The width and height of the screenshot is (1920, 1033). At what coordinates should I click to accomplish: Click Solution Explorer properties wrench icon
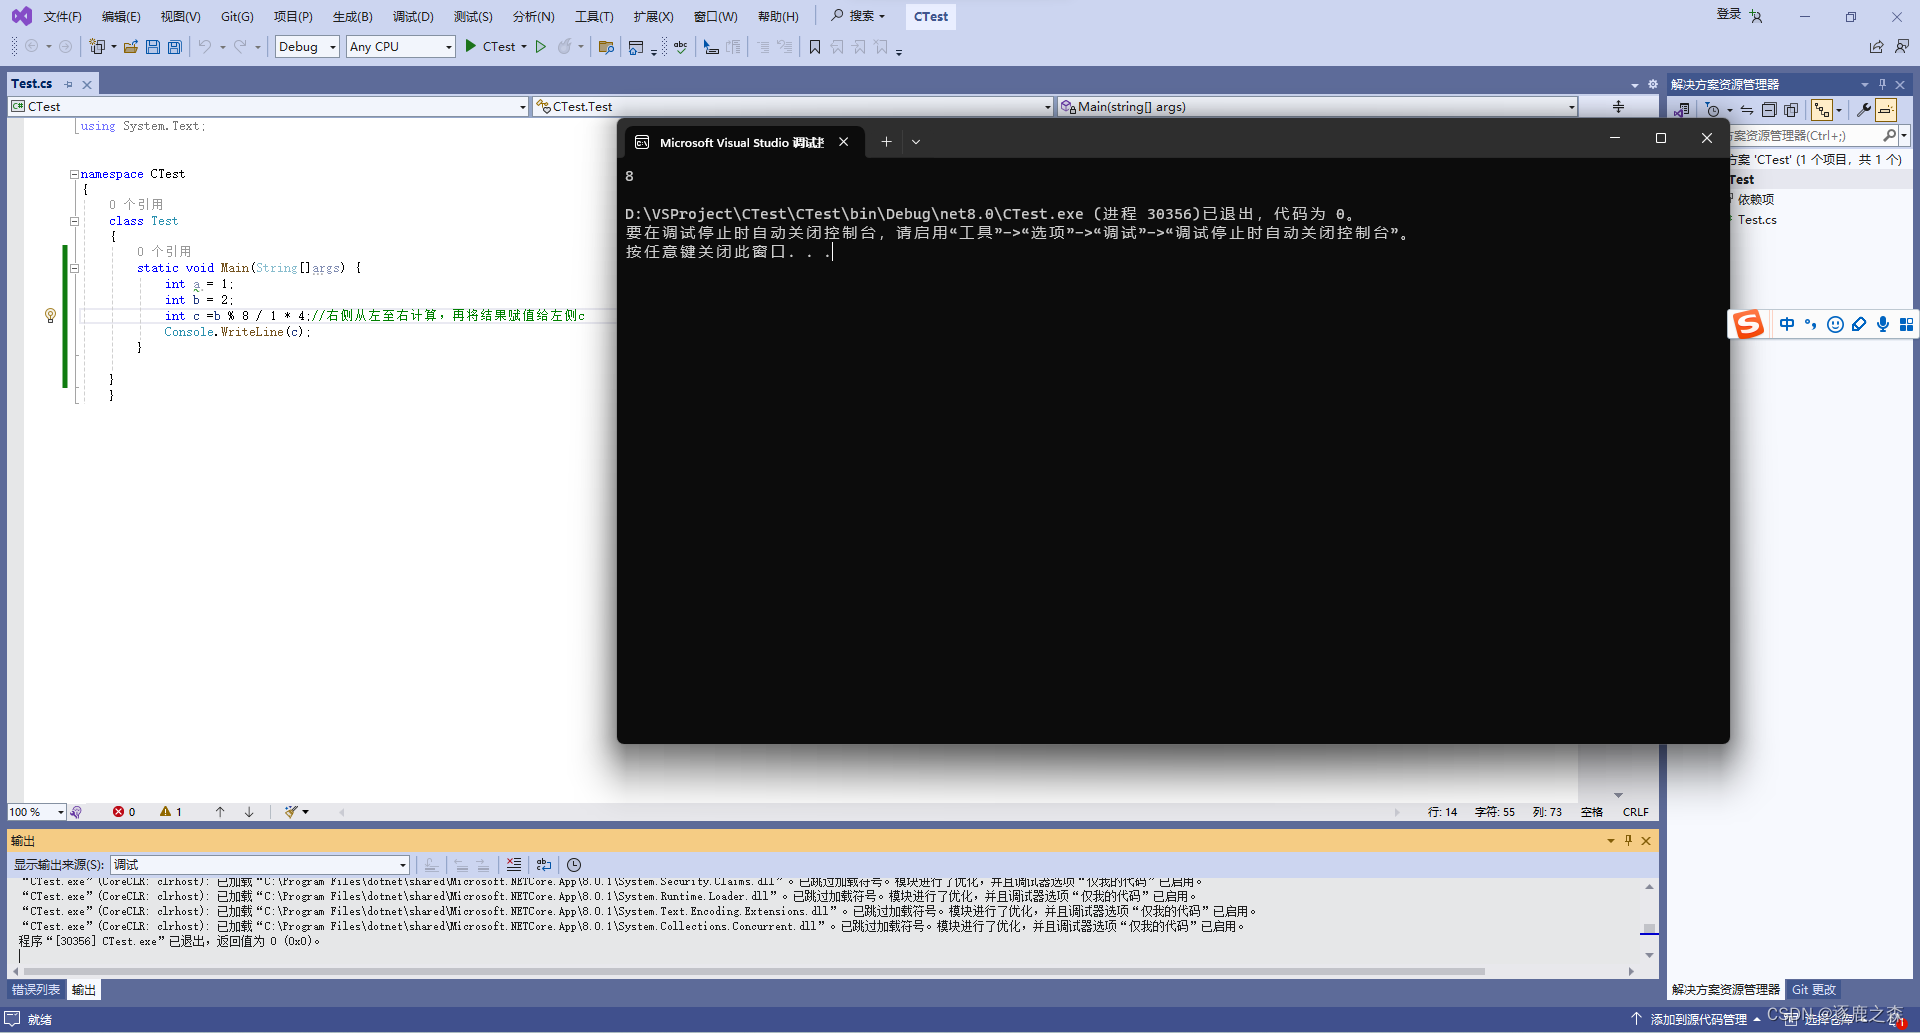(1864, 110)
